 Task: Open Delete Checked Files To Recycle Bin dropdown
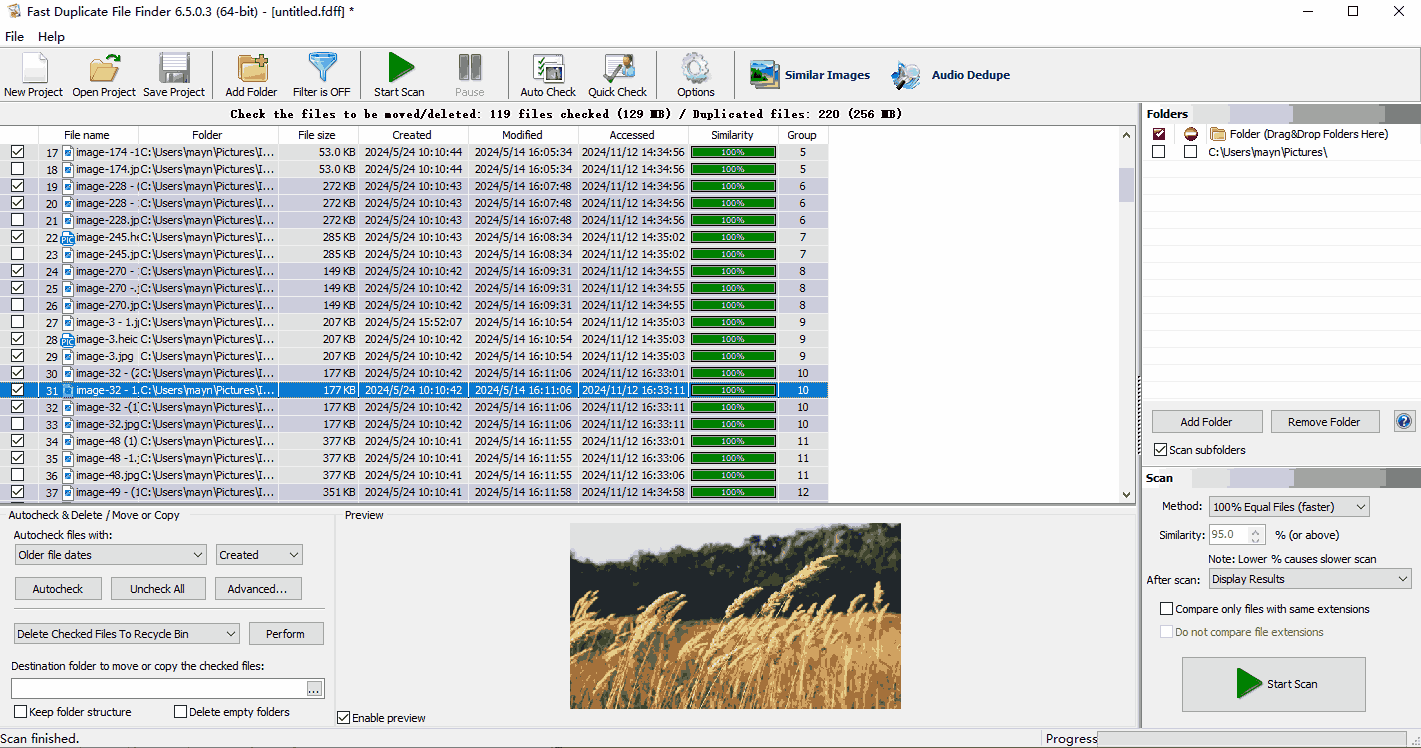127,634
